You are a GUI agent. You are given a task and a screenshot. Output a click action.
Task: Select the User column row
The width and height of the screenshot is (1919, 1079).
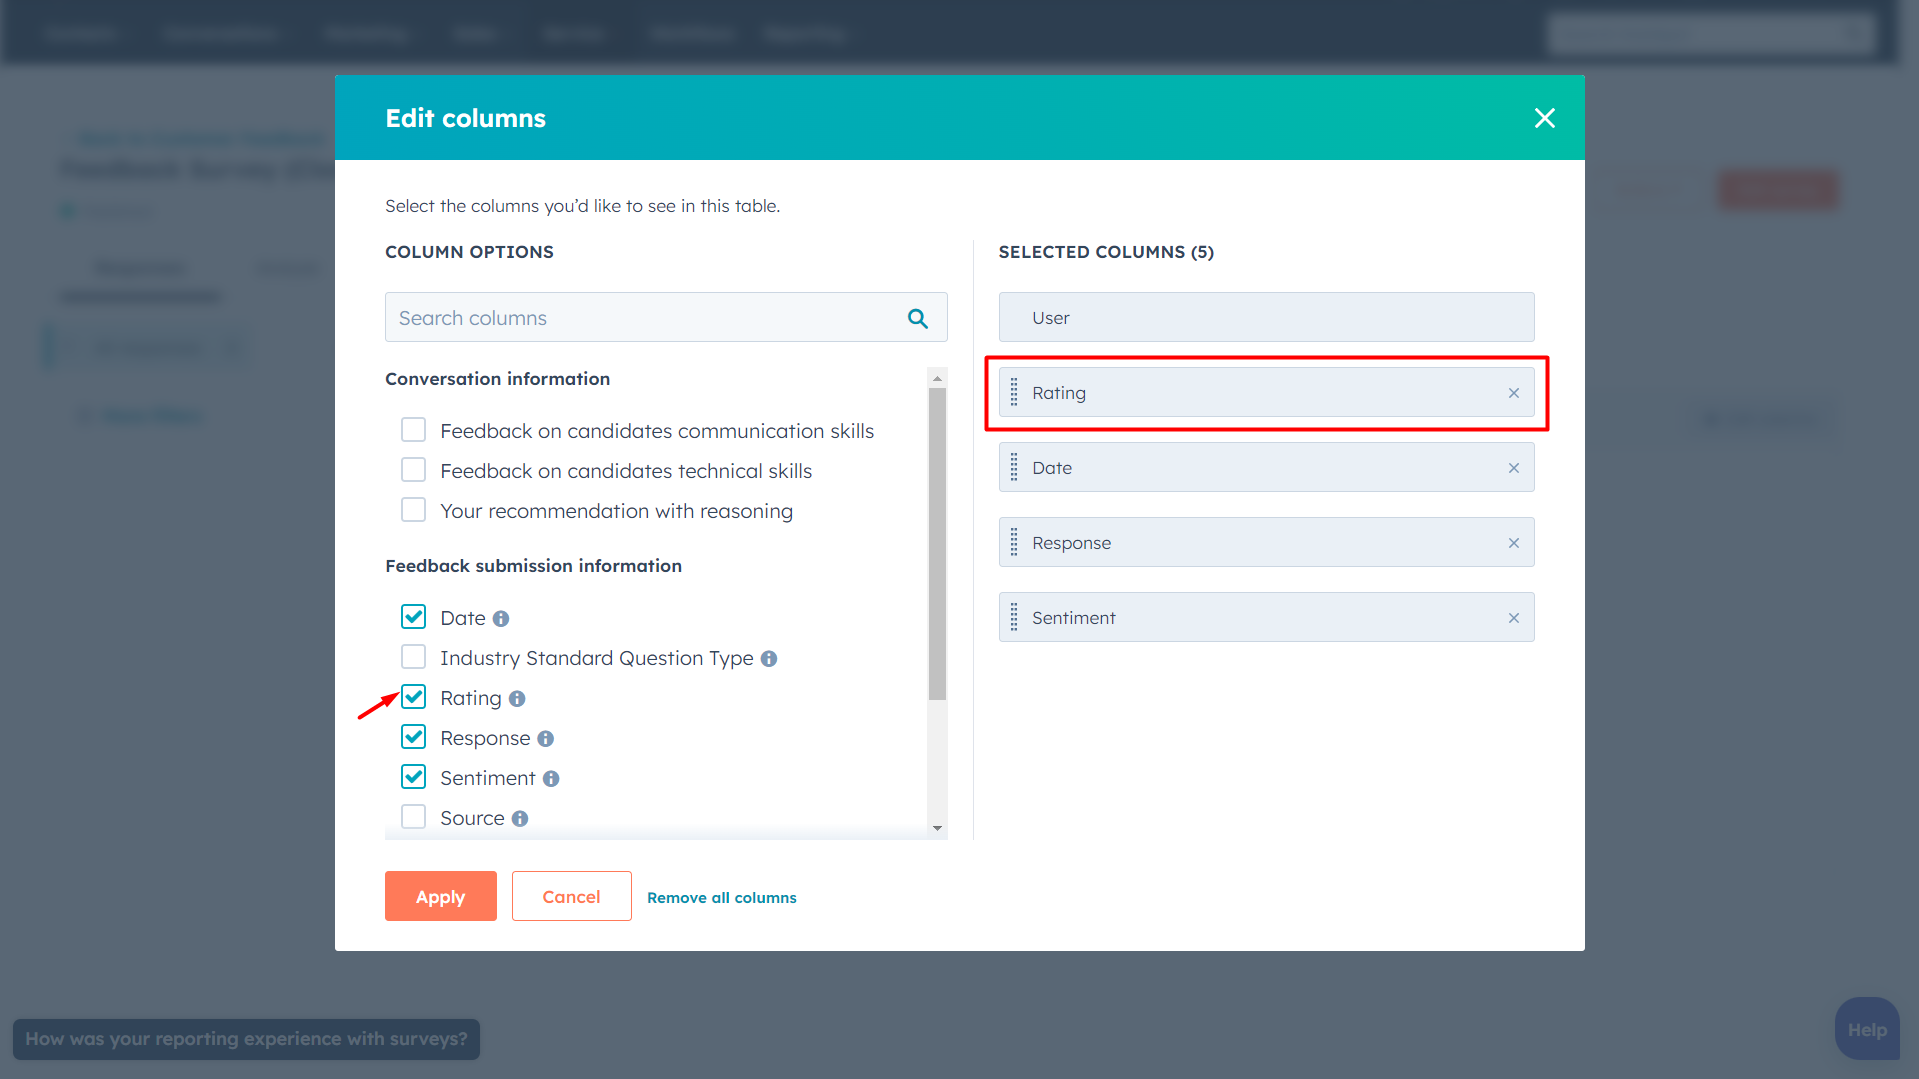pyautogui.click(x=1266, y=317)
